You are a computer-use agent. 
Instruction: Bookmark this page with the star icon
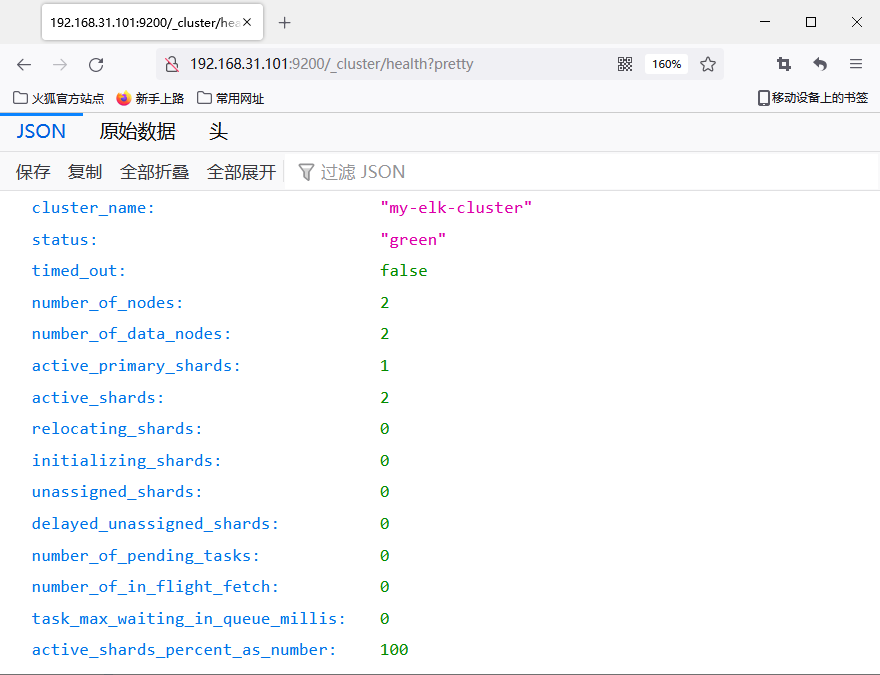(x=708, y=64)
